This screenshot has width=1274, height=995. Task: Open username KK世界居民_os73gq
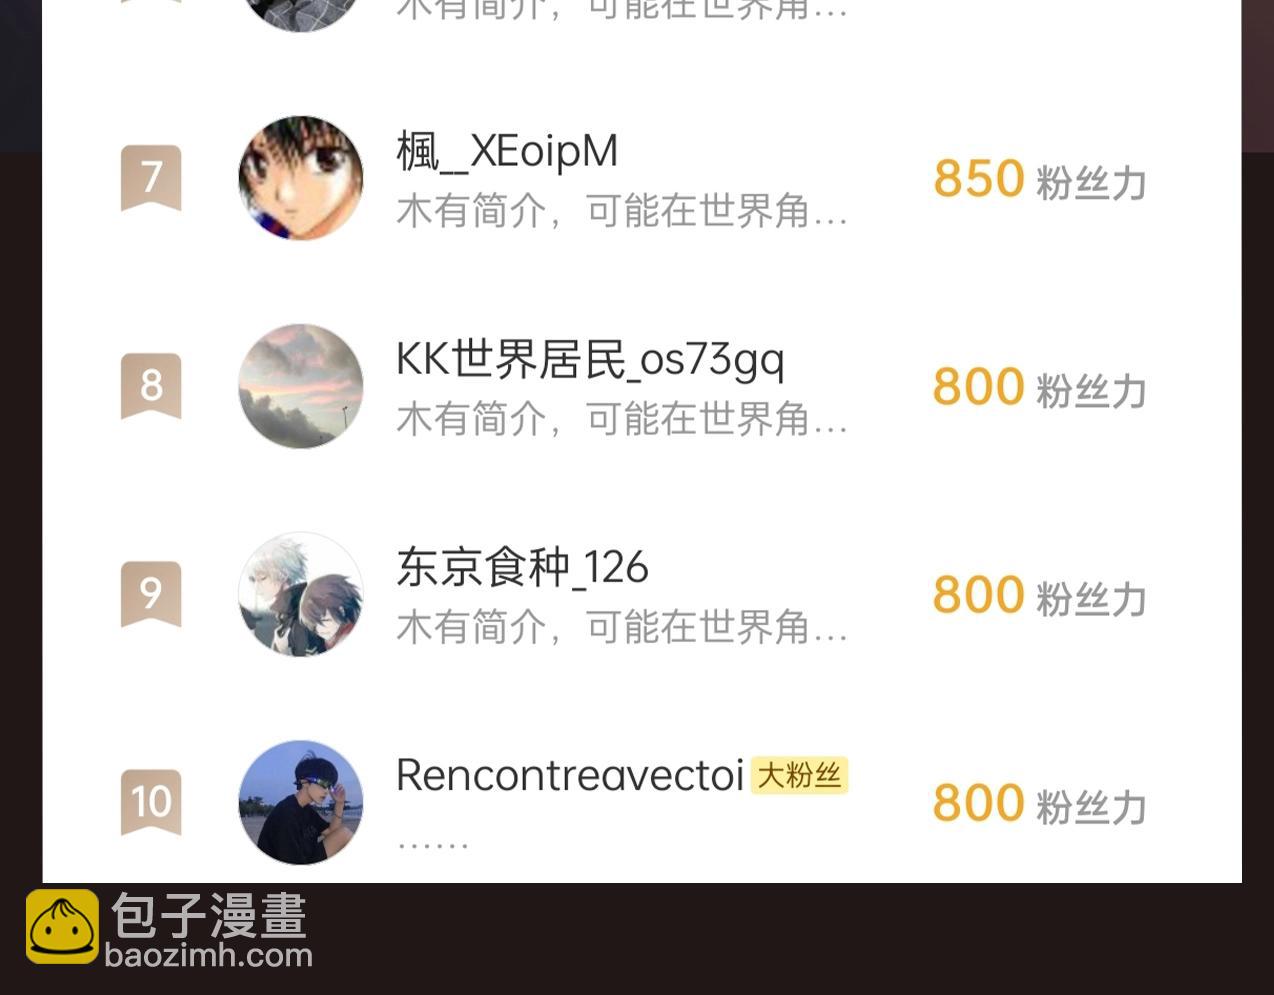(x=590, y=360)
